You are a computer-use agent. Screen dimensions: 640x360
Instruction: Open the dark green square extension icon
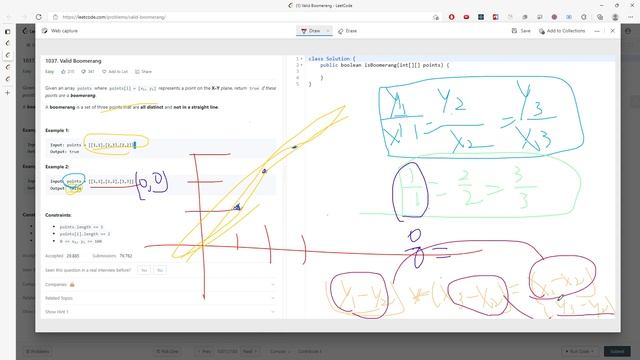point(481,17)
